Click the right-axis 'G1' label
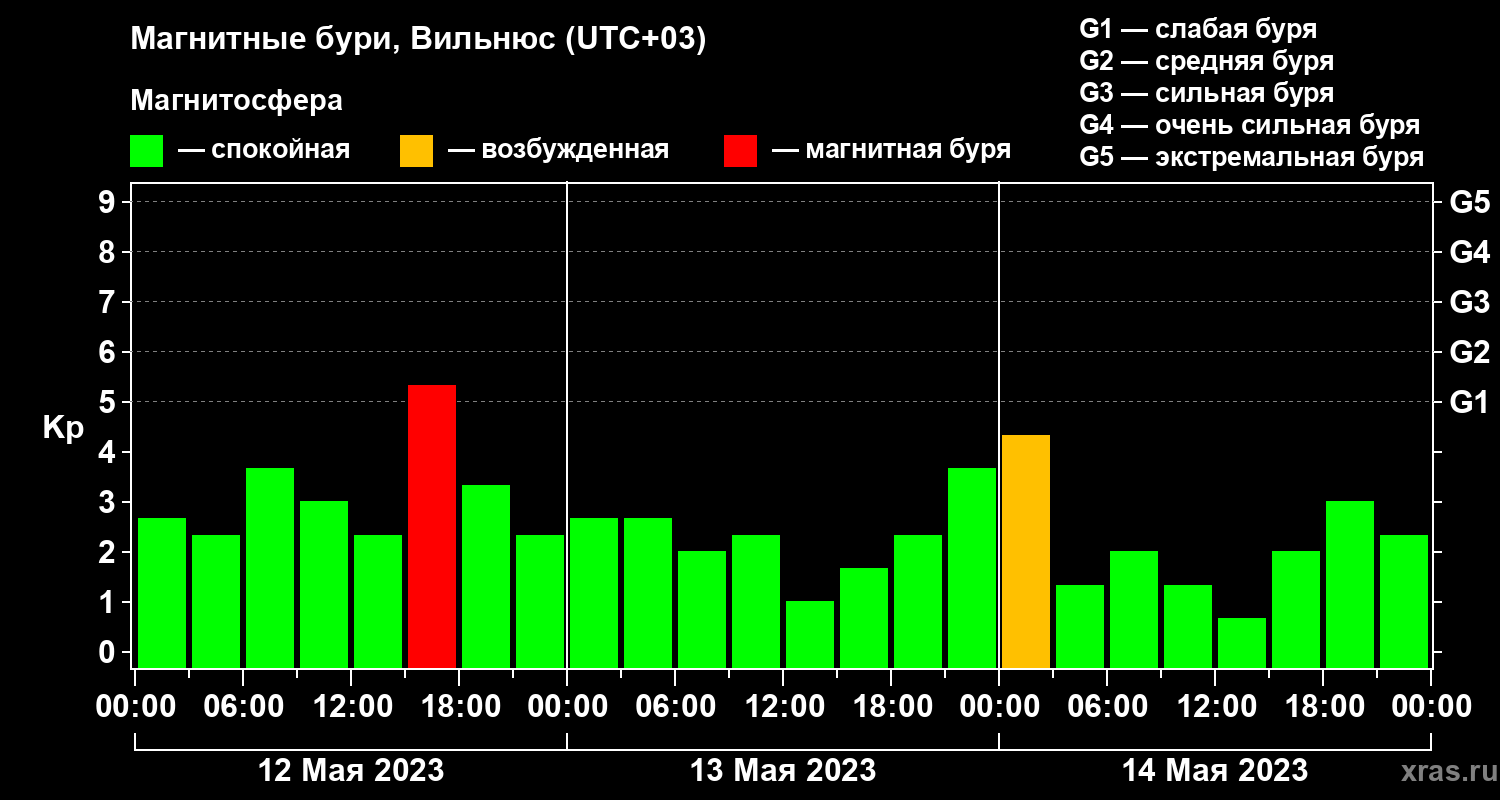The width and height of the screenshot is (1500, 800). click(x=1469, y=402)
